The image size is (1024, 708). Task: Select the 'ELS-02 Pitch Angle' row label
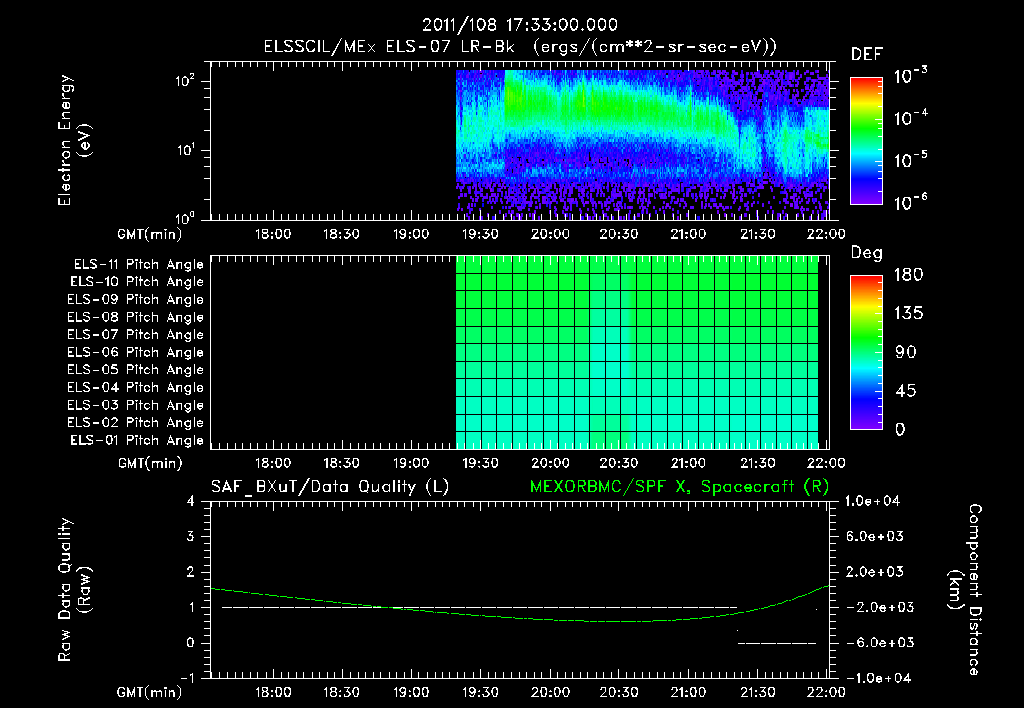[135, 423]
